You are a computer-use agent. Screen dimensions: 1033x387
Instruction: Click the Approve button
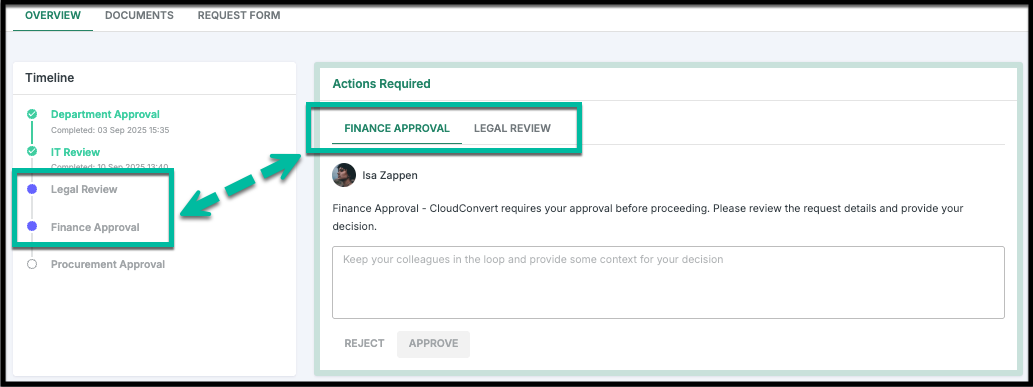[433, 344]
